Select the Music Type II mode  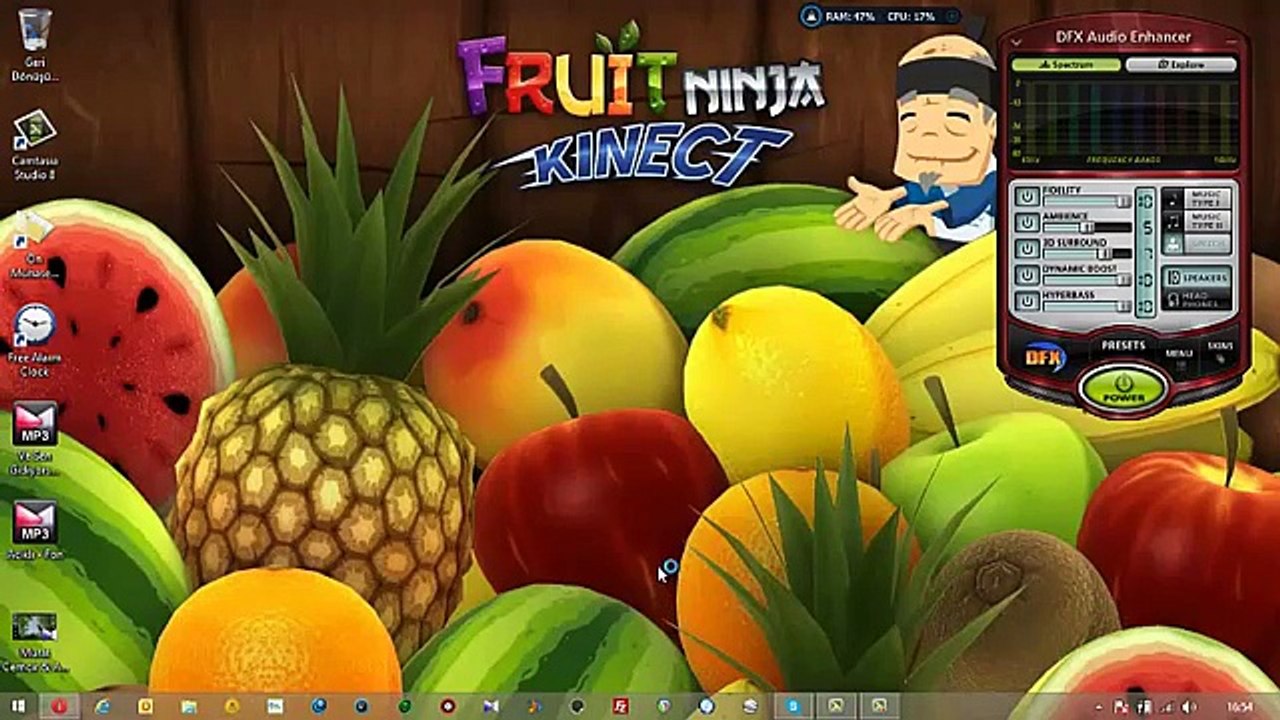[1196, 220]
